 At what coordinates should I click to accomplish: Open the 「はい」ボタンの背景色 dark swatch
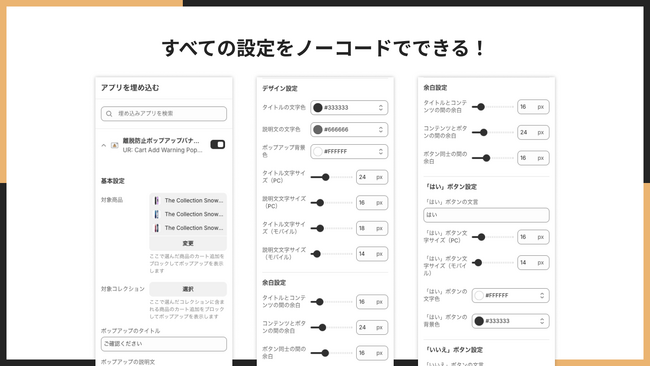479,321
